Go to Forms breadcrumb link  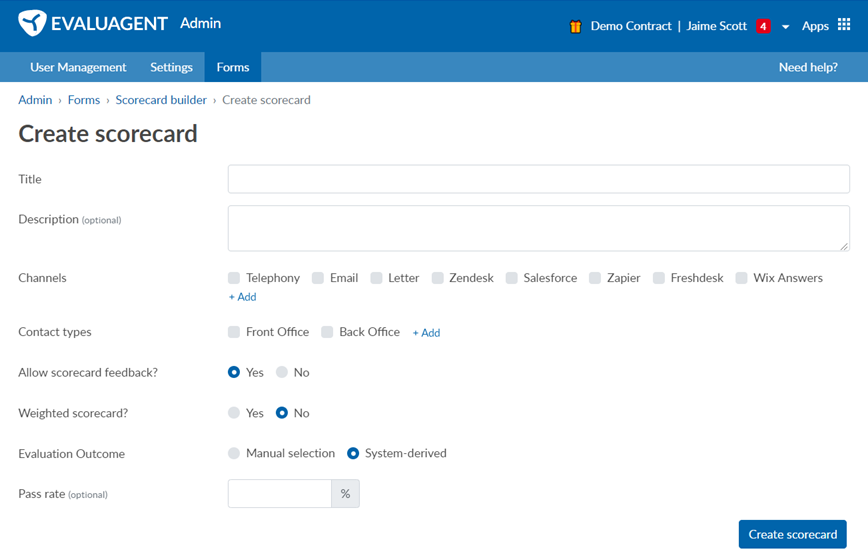pos(84,100)
